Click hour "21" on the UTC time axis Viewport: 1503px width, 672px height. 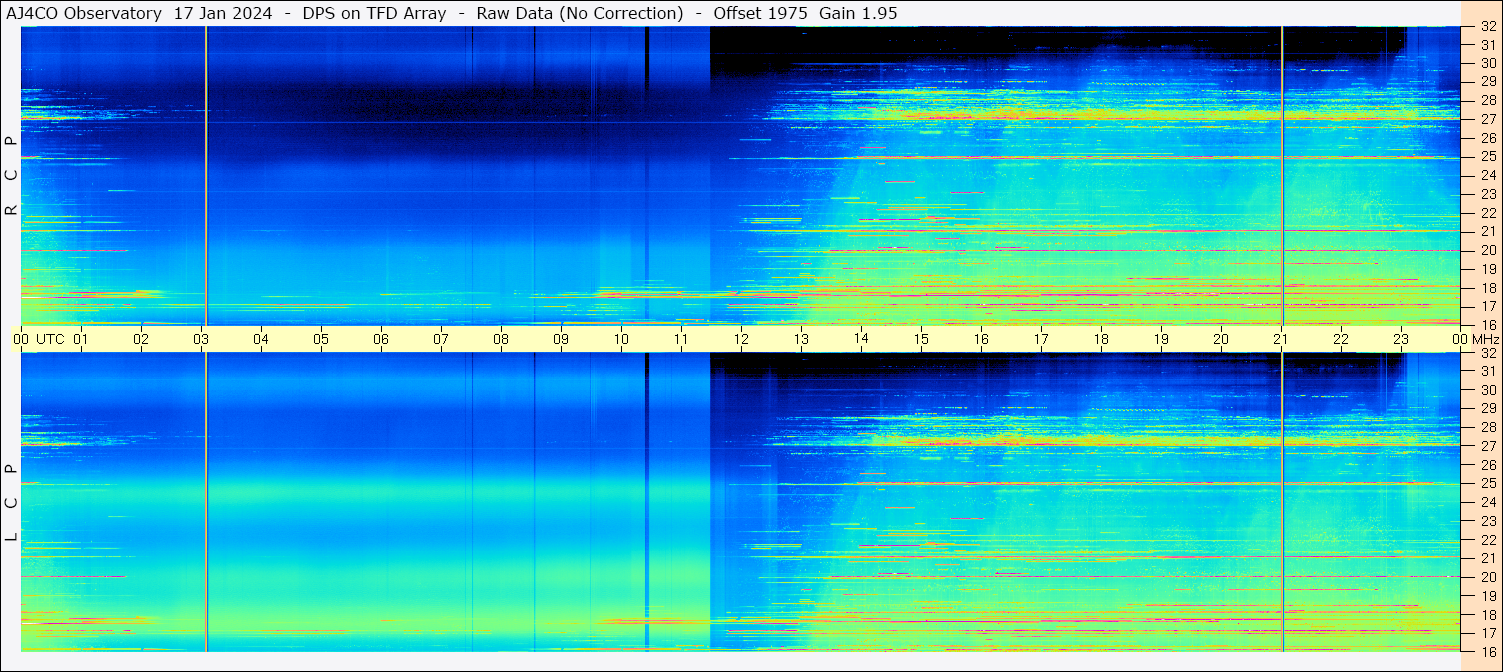1281,339
